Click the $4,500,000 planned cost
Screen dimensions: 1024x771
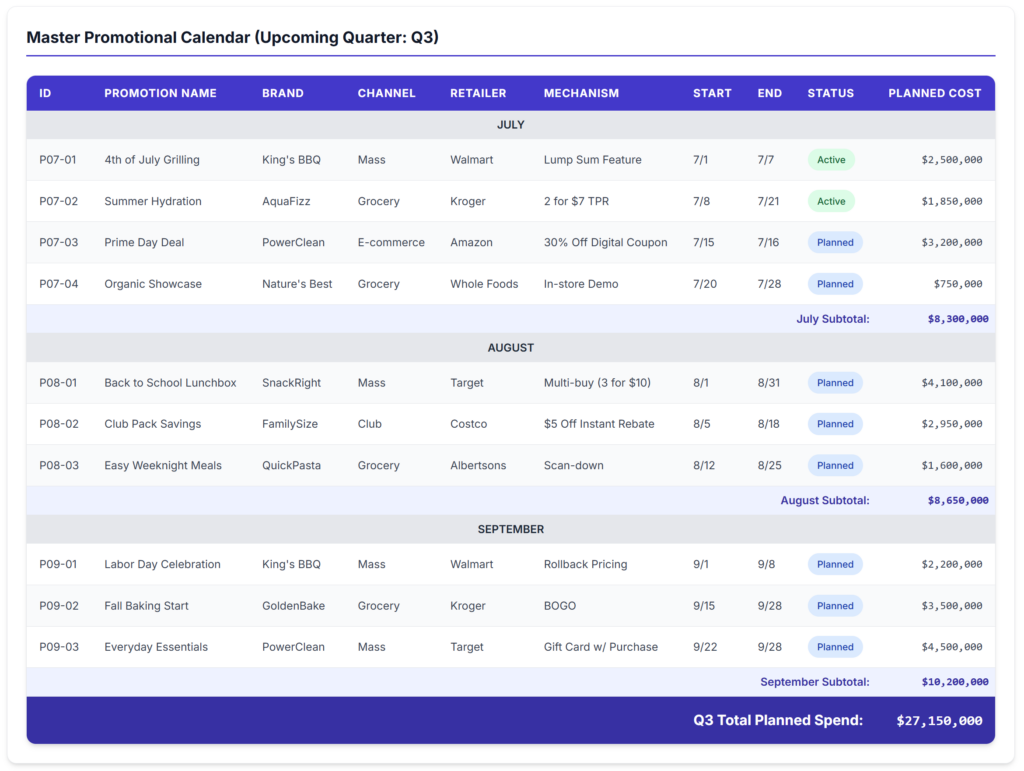pyautogui.click(x=952, y=647)
